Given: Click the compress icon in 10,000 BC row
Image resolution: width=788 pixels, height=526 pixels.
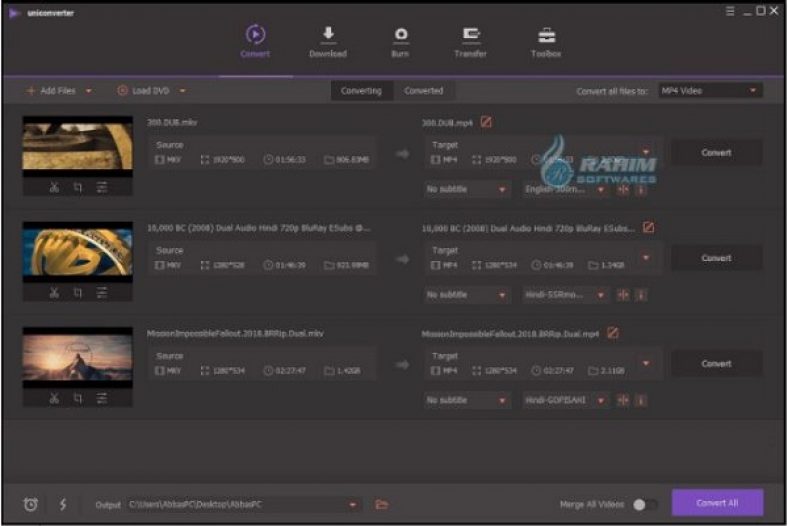Looking at the screenshot, I should pyautogui.click(x=623, y=295).
